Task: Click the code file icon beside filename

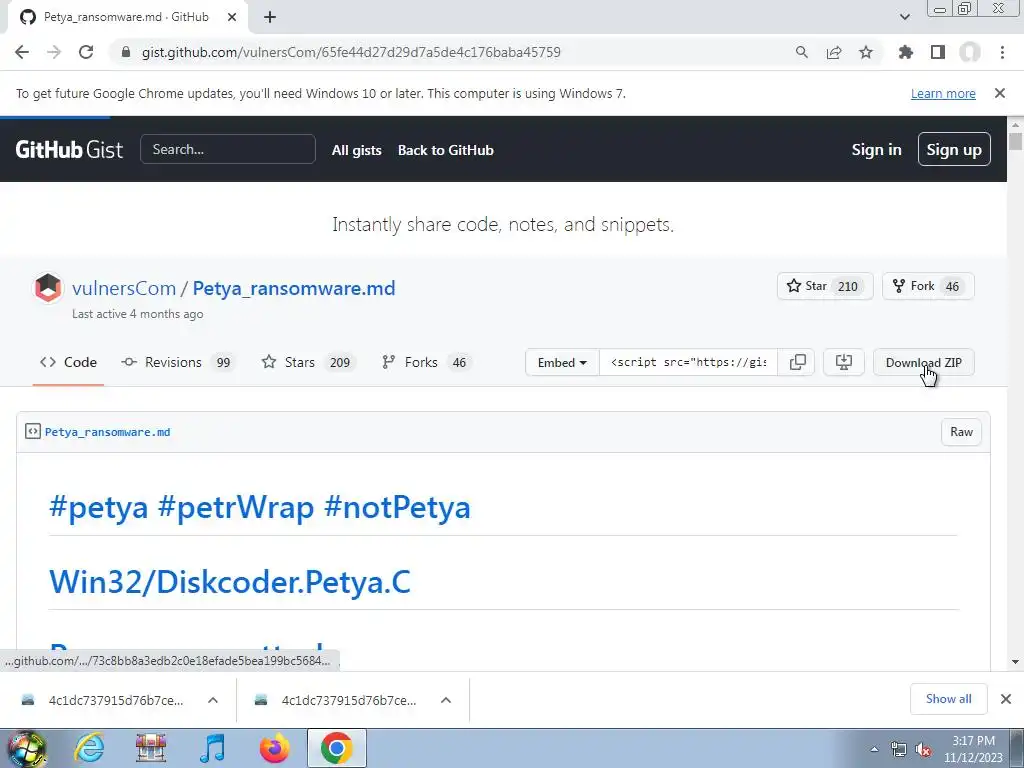Action: coord(33,431)
